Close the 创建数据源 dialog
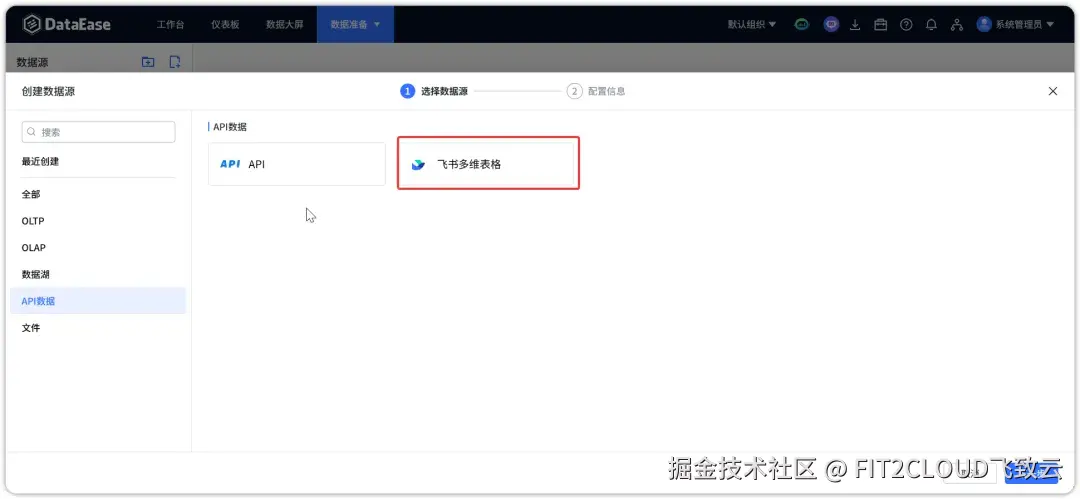This screenshot has width=1080, height=499. 1052,91
